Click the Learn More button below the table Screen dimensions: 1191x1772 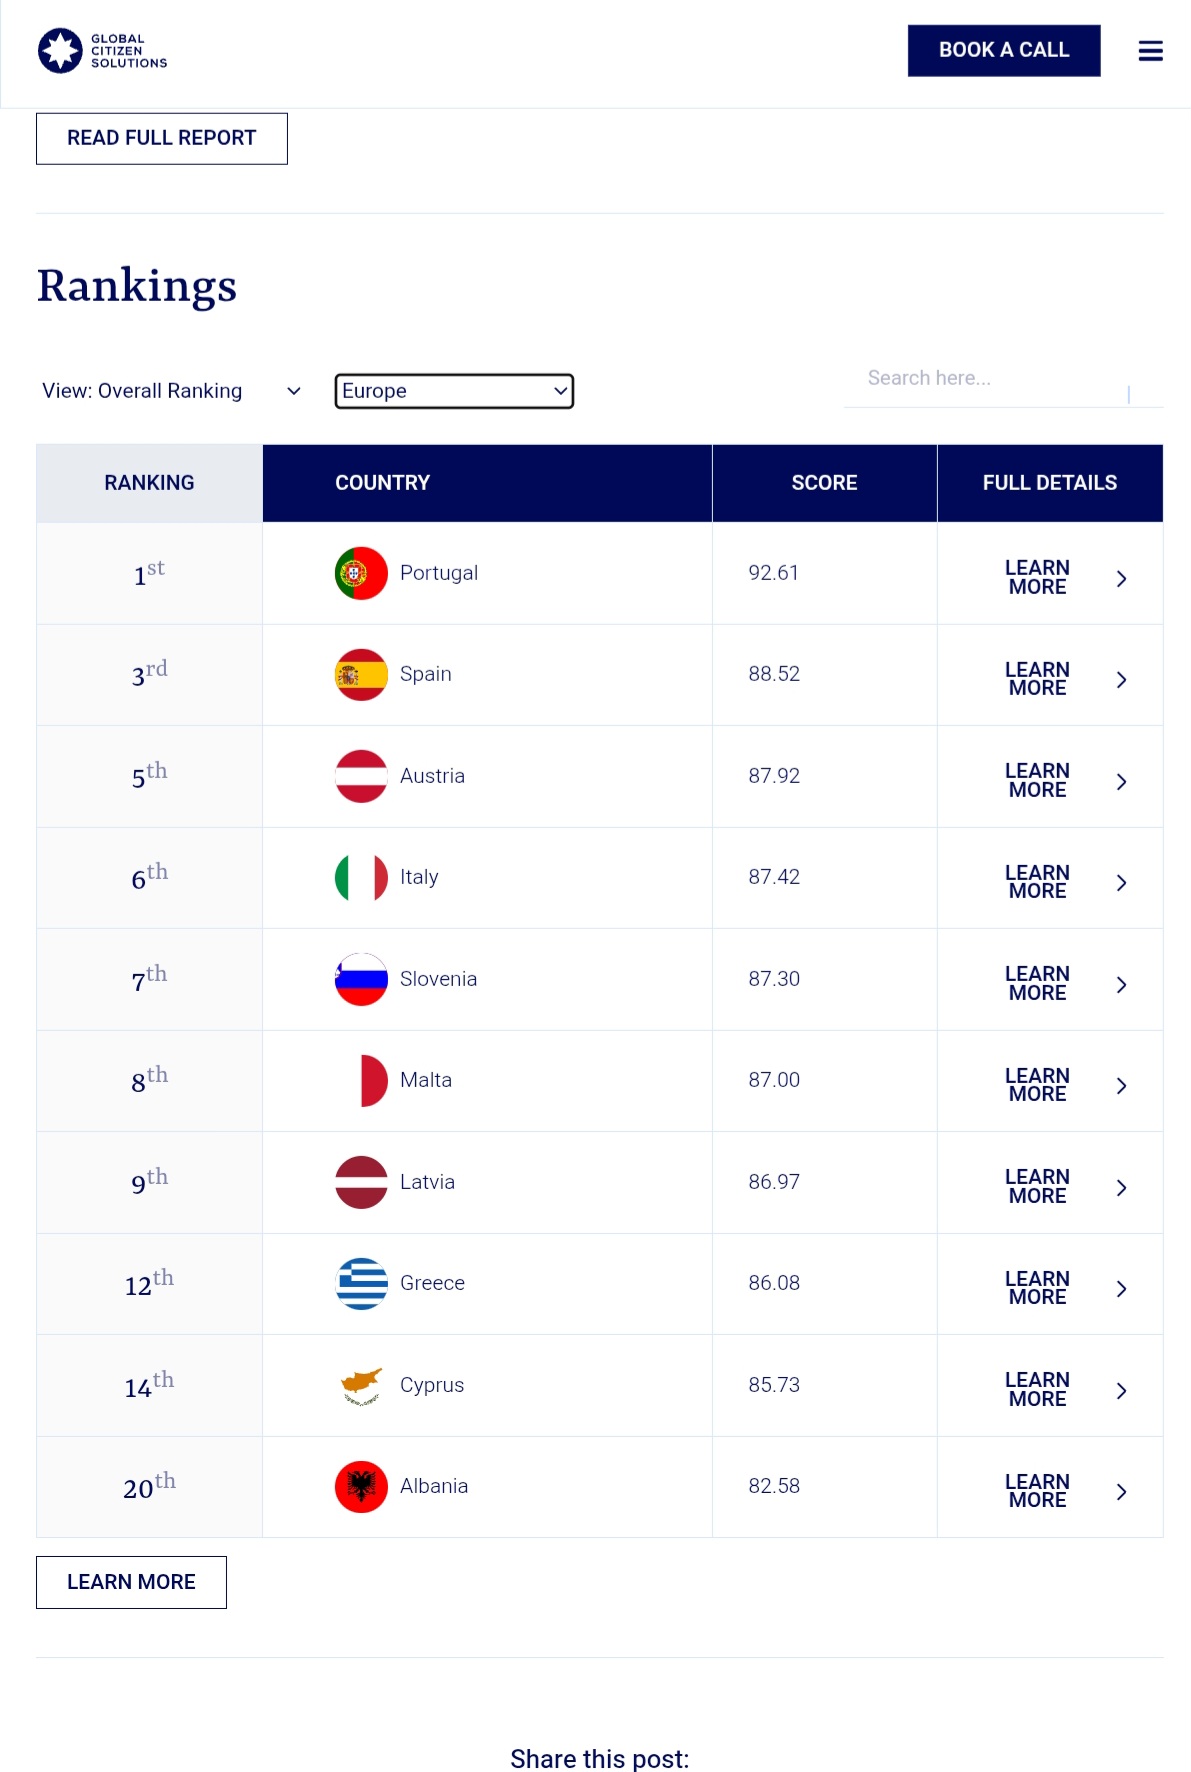coord(131,1582)
